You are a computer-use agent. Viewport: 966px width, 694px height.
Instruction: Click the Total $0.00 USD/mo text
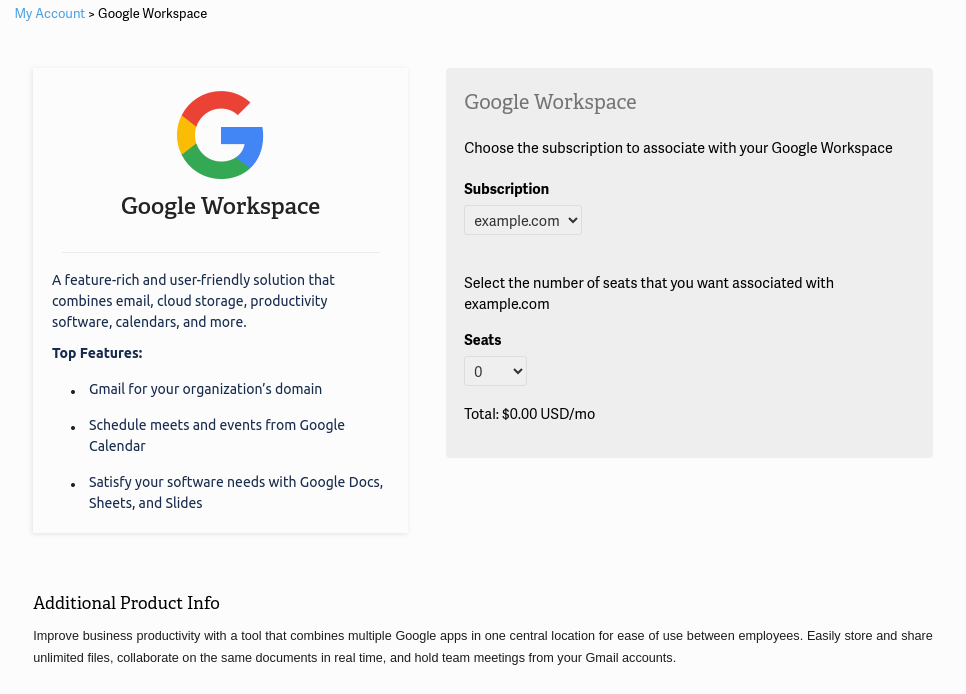pos(529,414)
